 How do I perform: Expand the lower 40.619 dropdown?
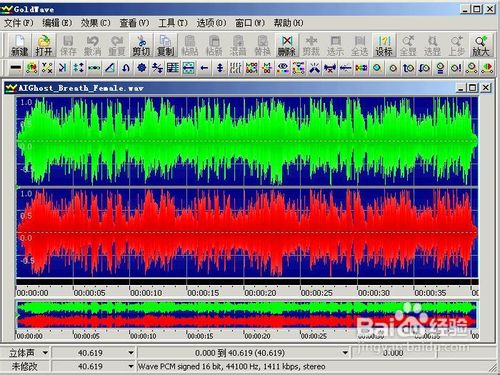click(x=131, y=366)
